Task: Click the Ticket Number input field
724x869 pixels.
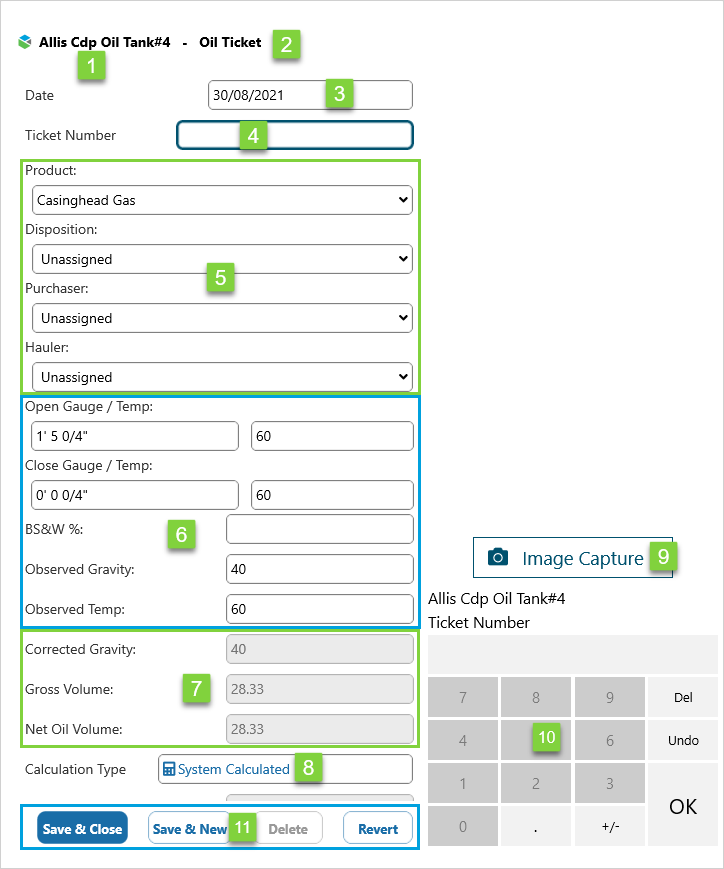Action: pyautogui.click(x=295, y=135)
